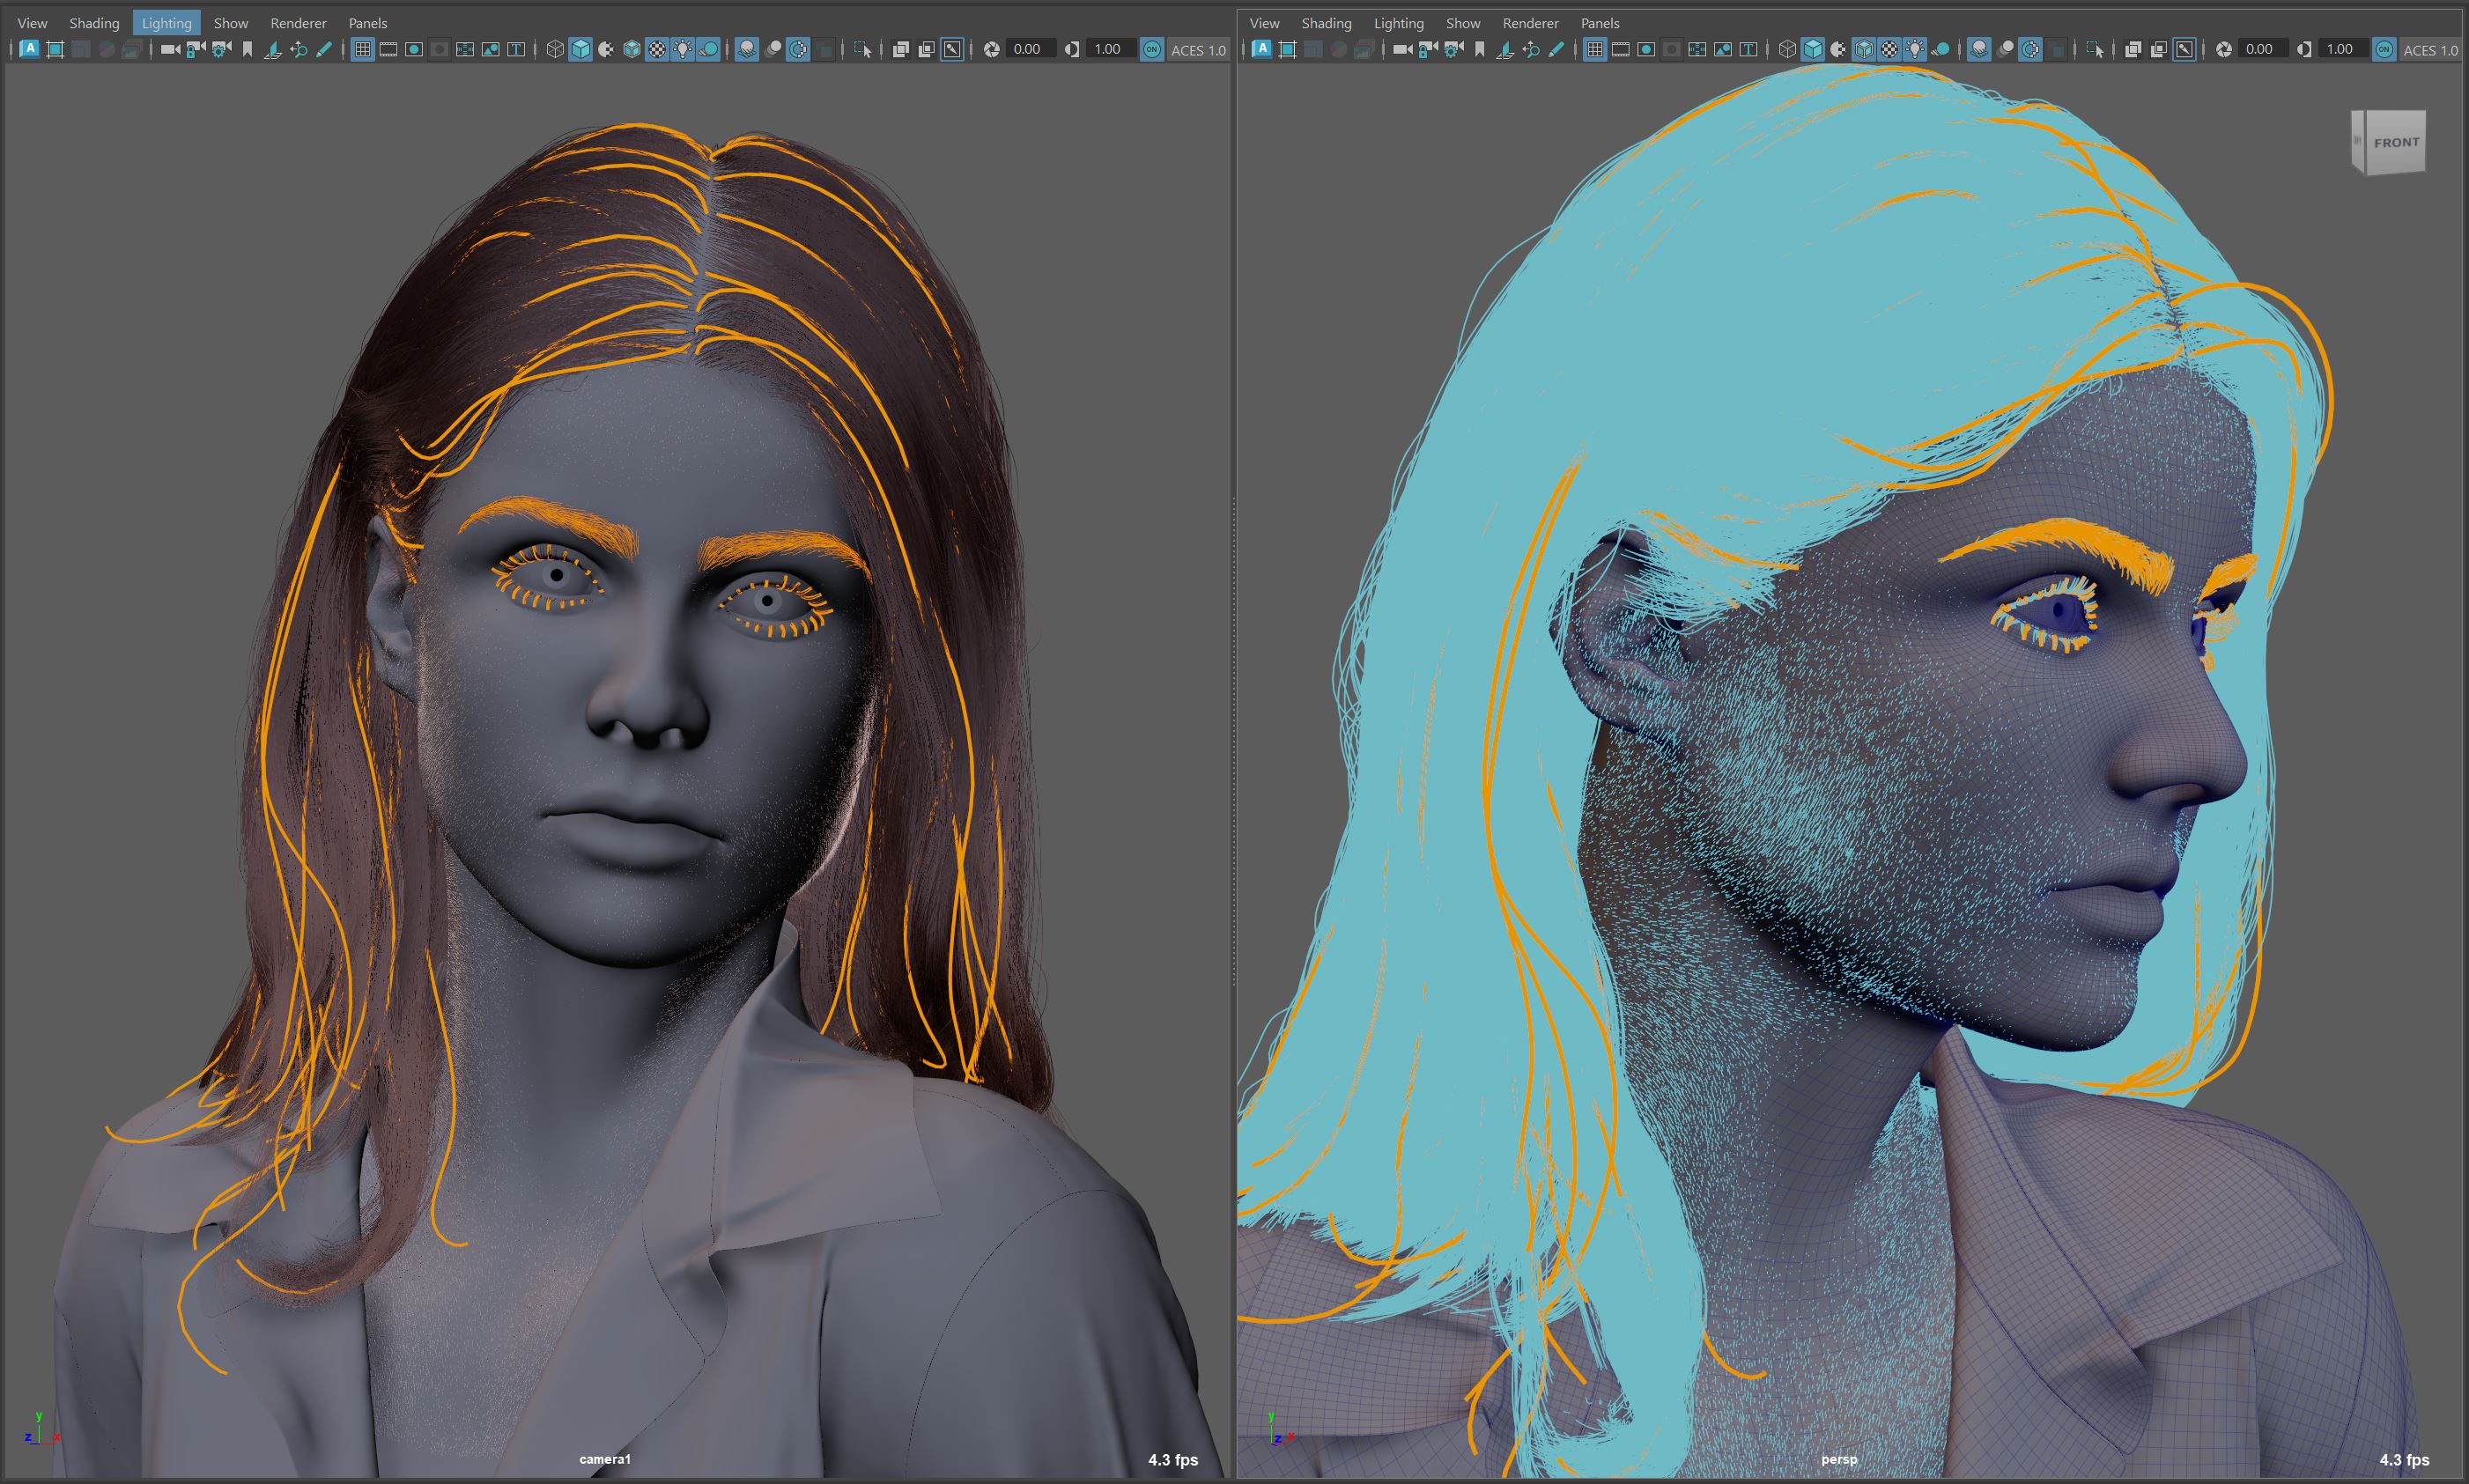Open the Lighting menu in the right viewport
This screenshot has width=2469, height=1484.
pos(1399,22)
